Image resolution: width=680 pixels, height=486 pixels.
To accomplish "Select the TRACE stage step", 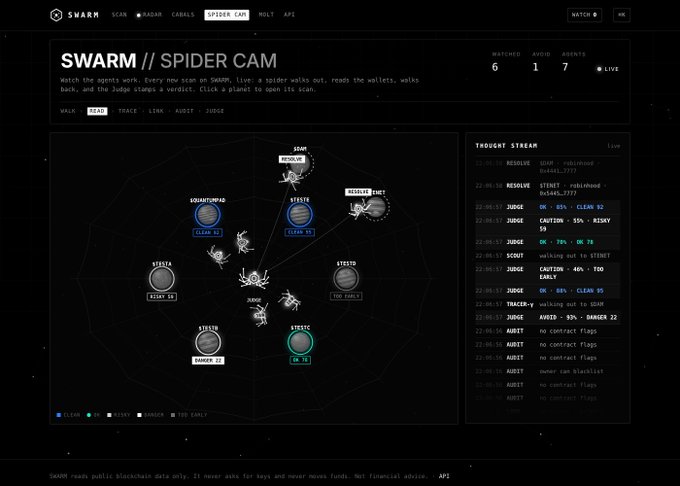I will 128,111.
